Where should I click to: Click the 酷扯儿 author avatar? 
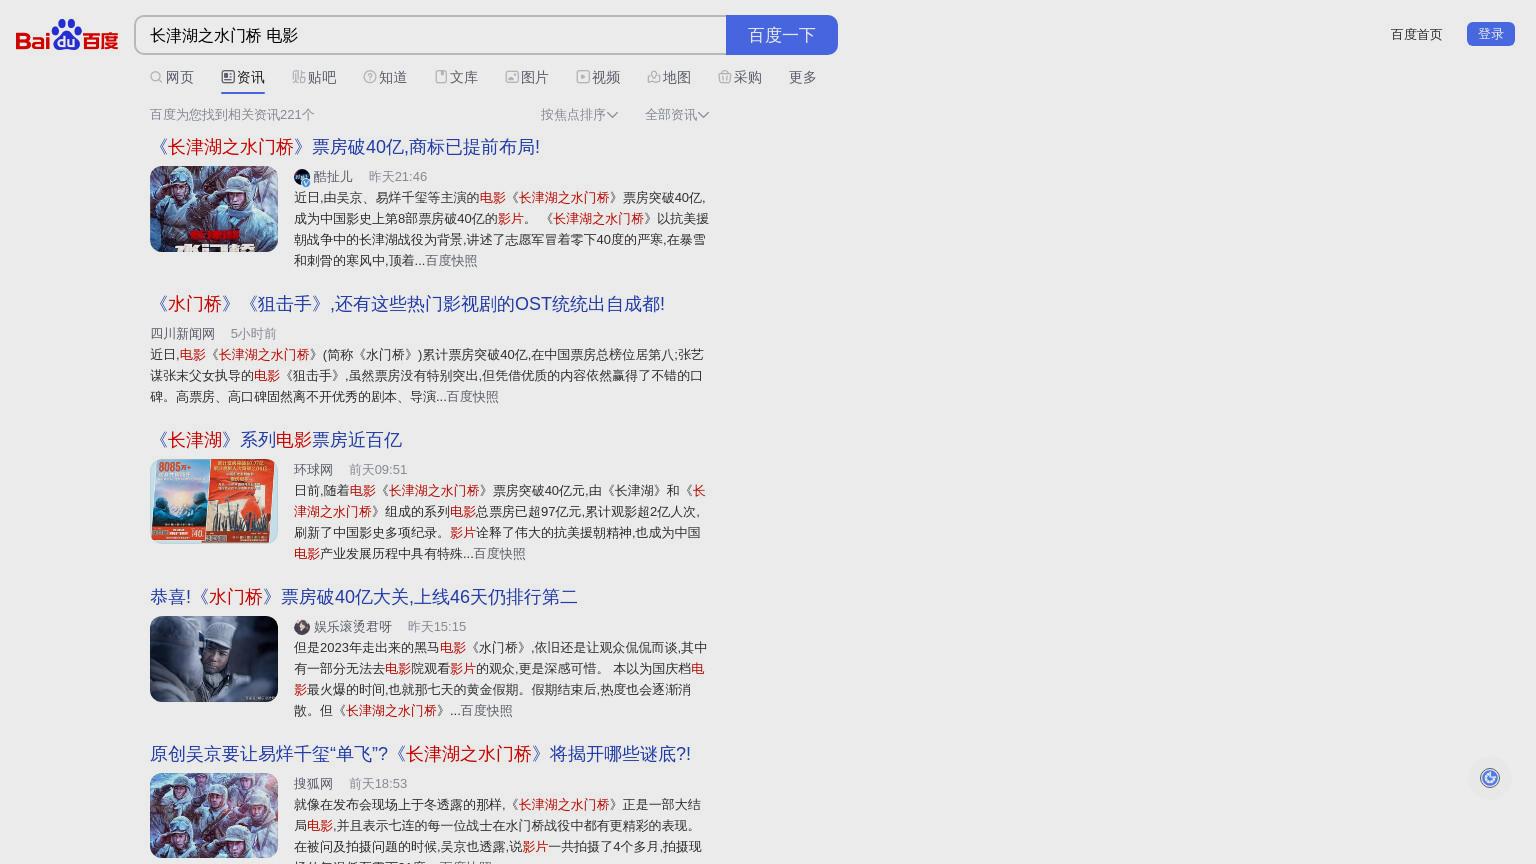pyautogui.click(x=302, y=177)
